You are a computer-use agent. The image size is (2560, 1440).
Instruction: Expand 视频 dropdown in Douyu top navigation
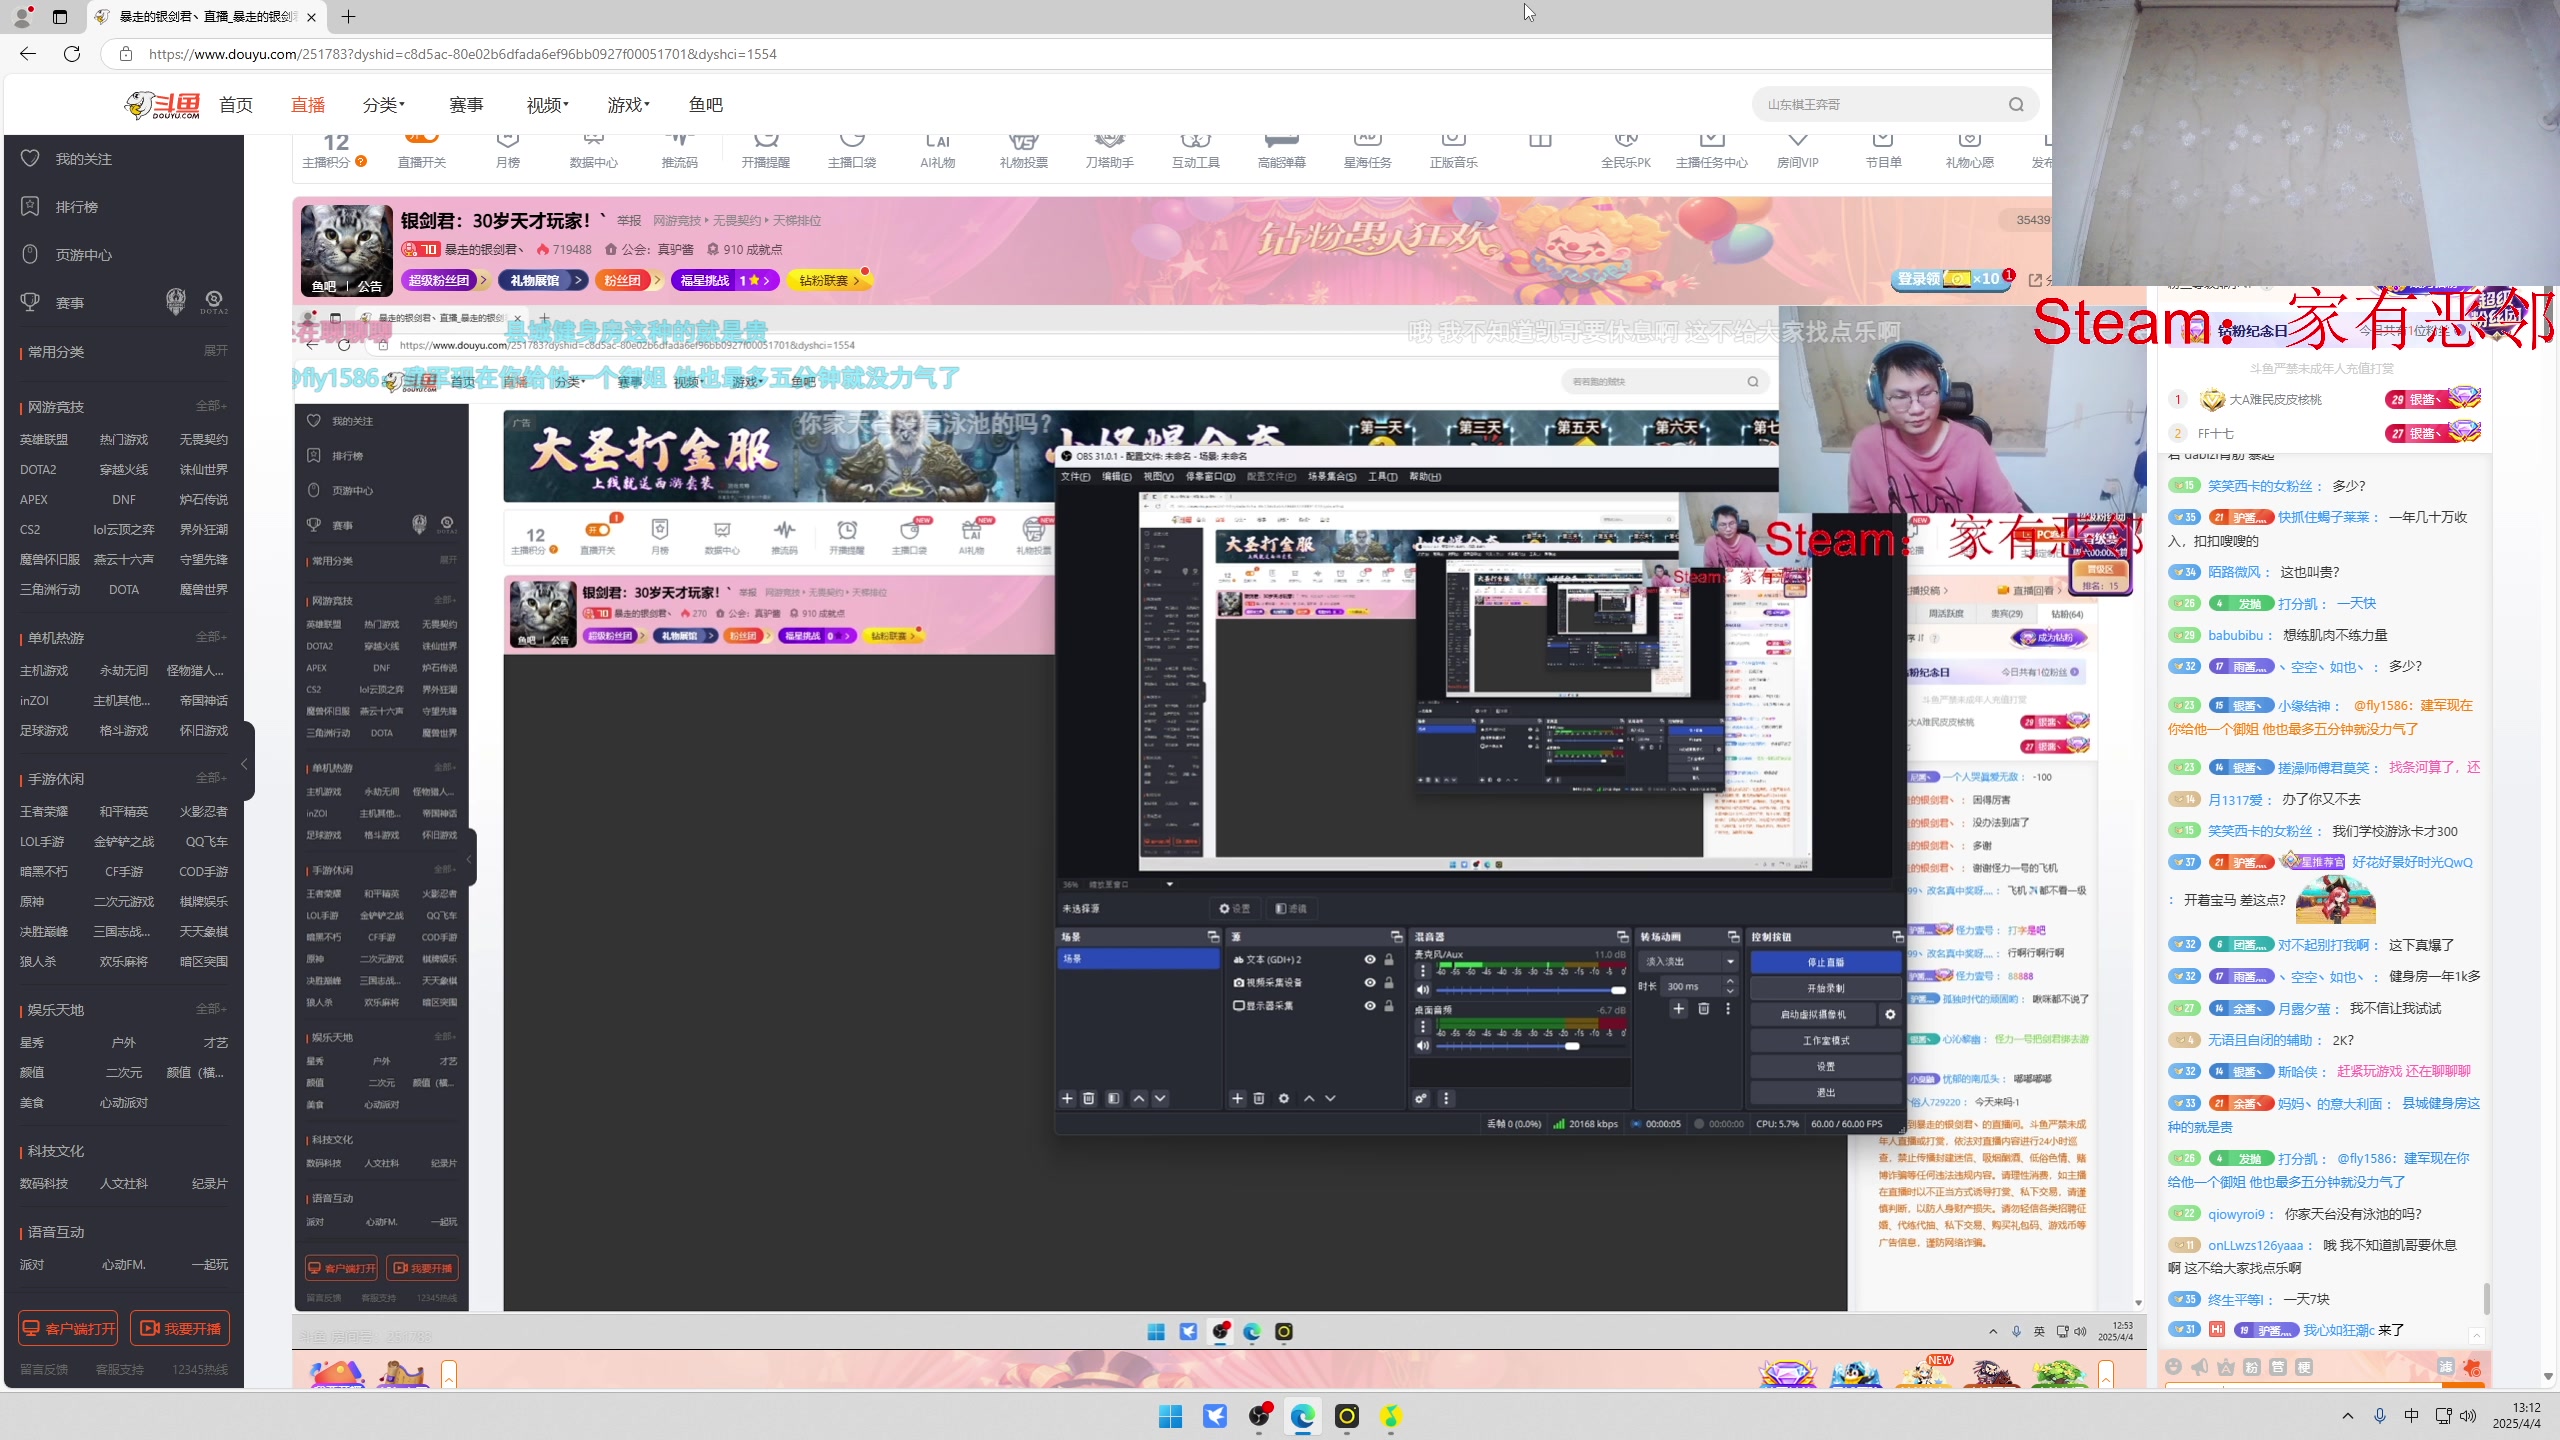tap(548, 105)
